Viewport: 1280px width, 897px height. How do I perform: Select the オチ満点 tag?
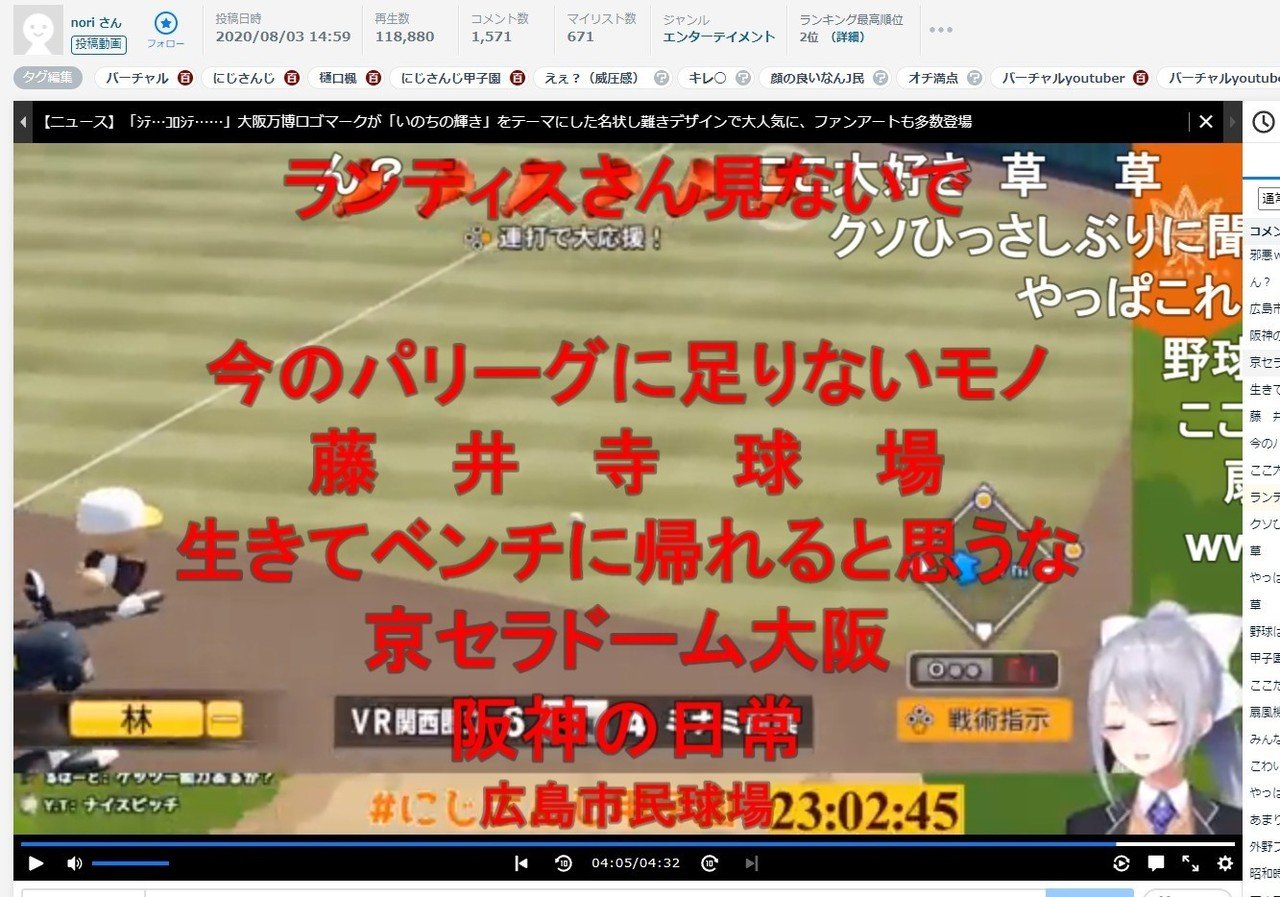pyautogui.click(x=934, y=78)
